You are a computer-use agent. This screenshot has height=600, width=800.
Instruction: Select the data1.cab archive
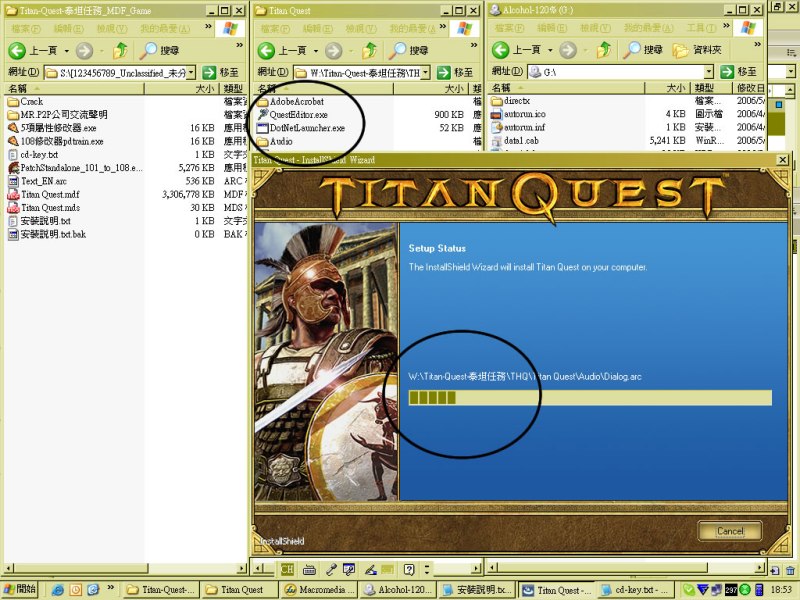pos(515,141)
